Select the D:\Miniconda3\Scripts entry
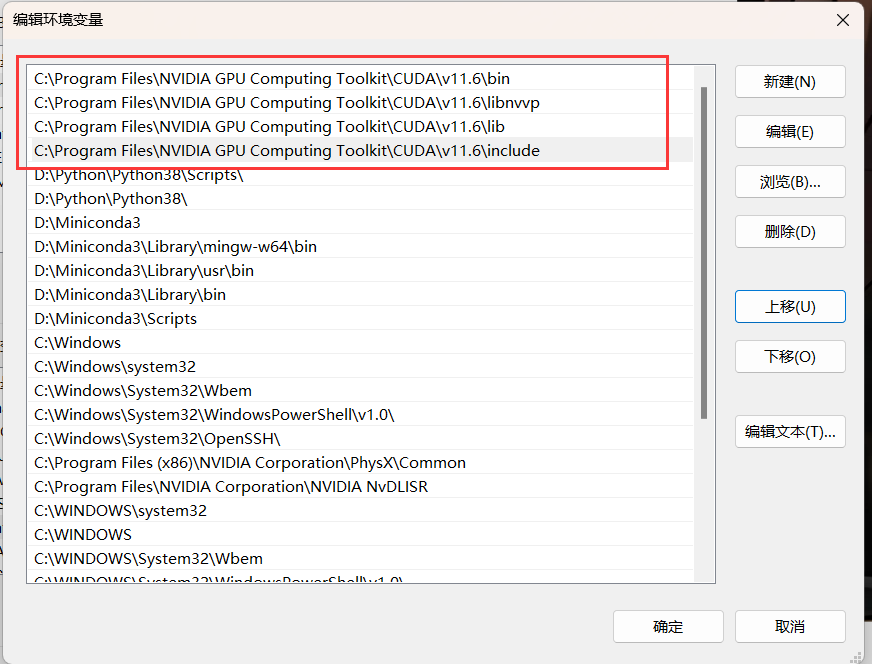This screenshot has width=872, height=664. 362,318
